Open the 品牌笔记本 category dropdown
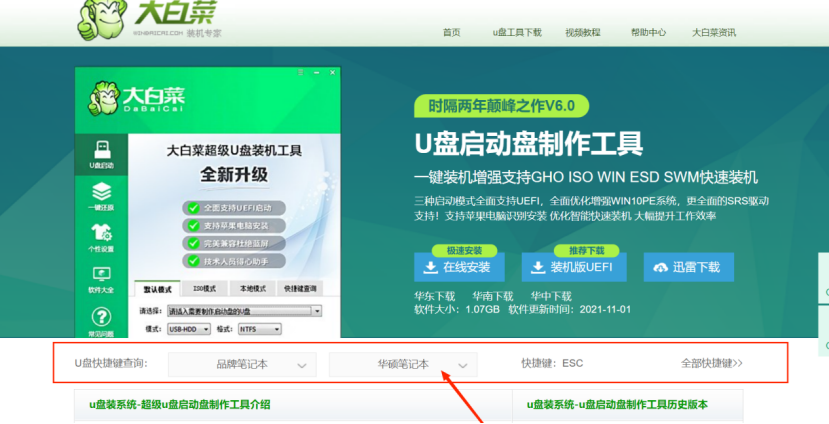Image resolution: width=829 pixels, height=424 pixels. [x=242, y=364]
